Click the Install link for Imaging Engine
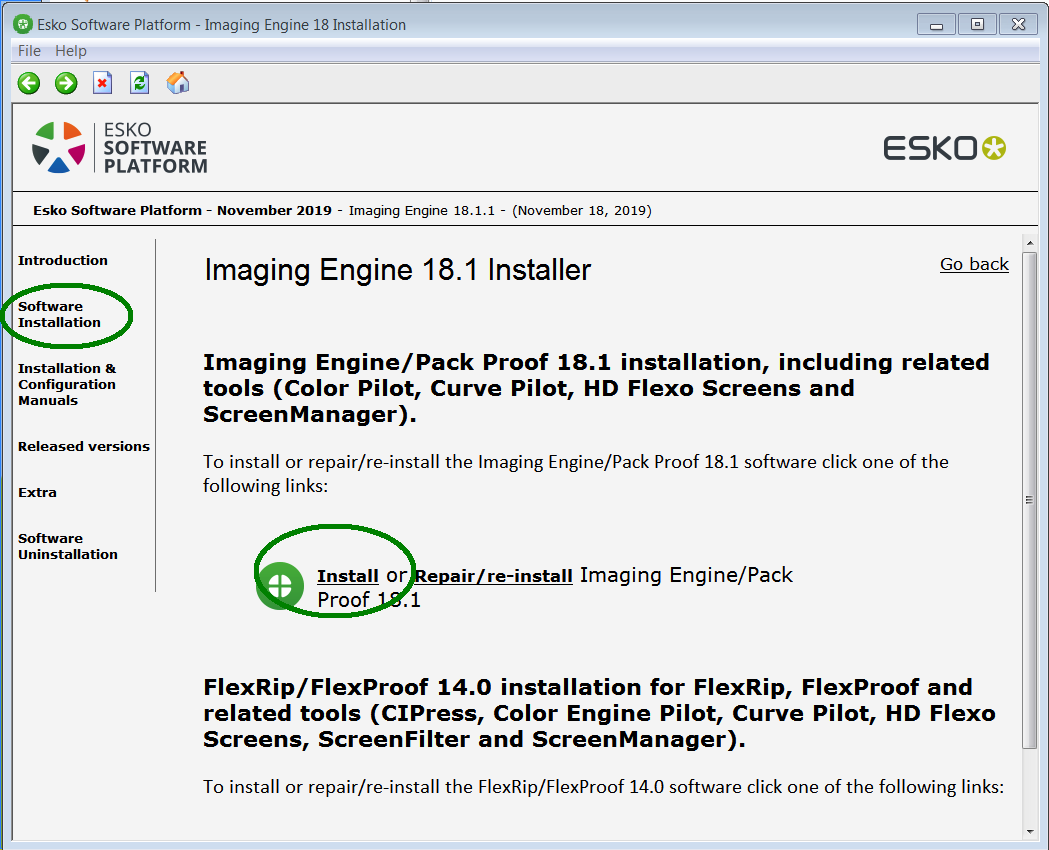The width and height of the screenshot is (1049, 850). 347,576
